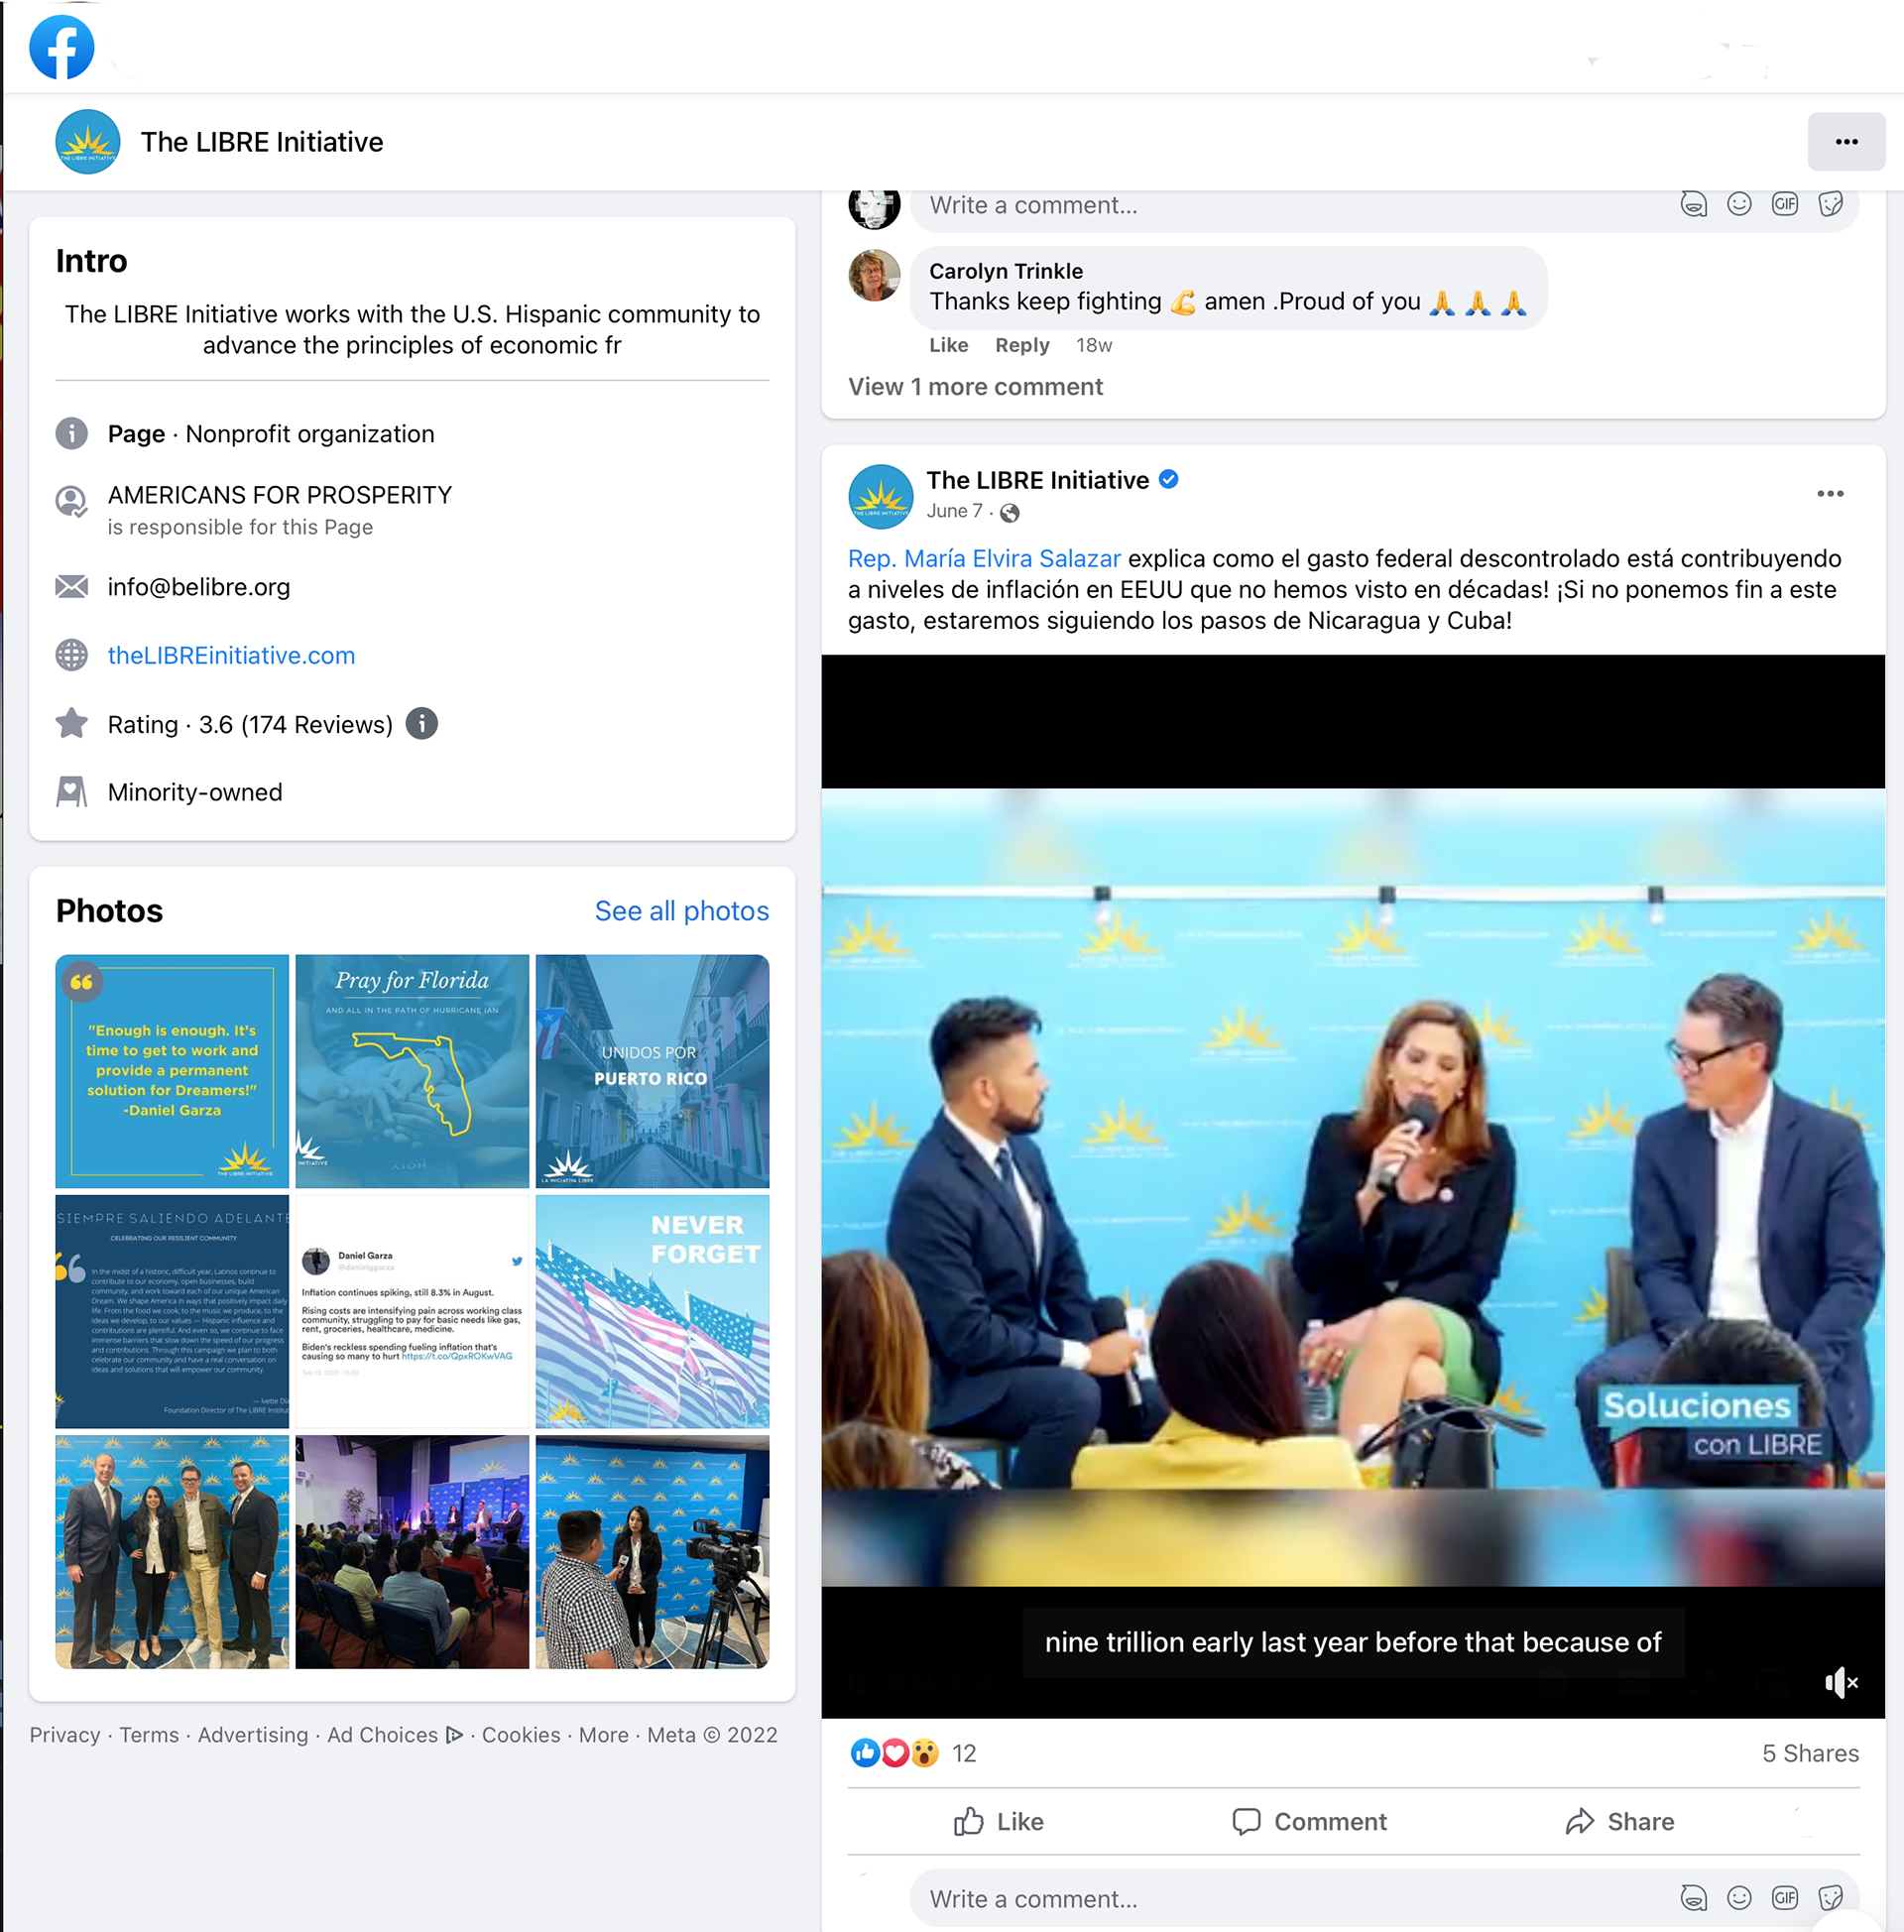Insert GIF in bottom comment box
Image resolution: width=1904 pixels, height=1932 pixels.
[x=1785, y=1898]
